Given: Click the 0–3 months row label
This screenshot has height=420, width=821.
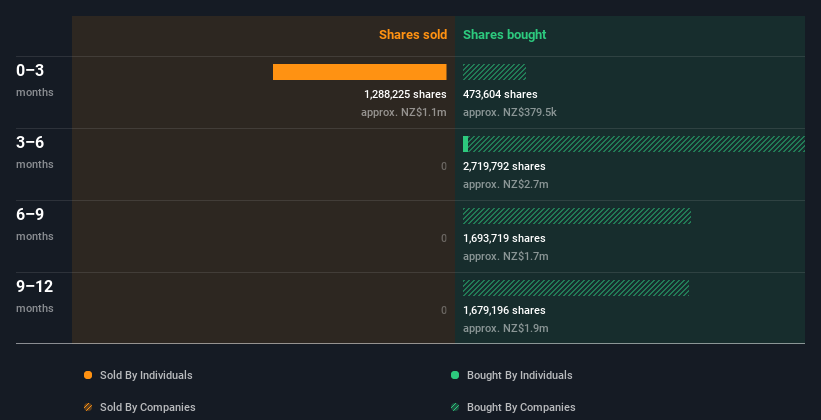Looking at the screenshot, I should pos(35,80).
